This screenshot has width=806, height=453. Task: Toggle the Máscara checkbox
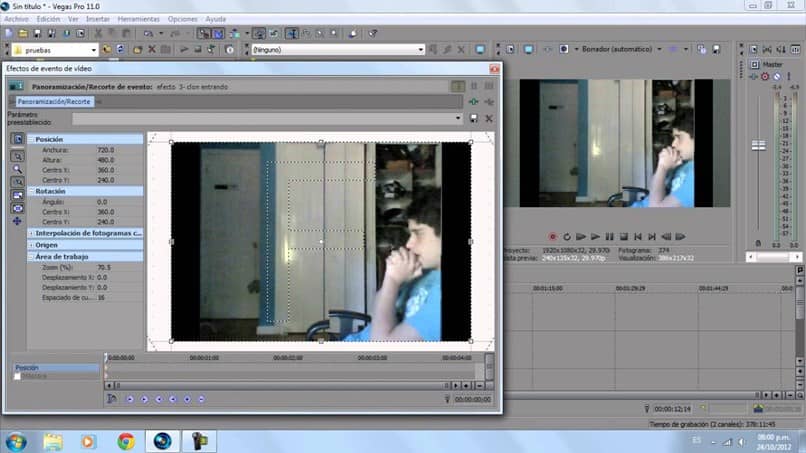[17, 376]
